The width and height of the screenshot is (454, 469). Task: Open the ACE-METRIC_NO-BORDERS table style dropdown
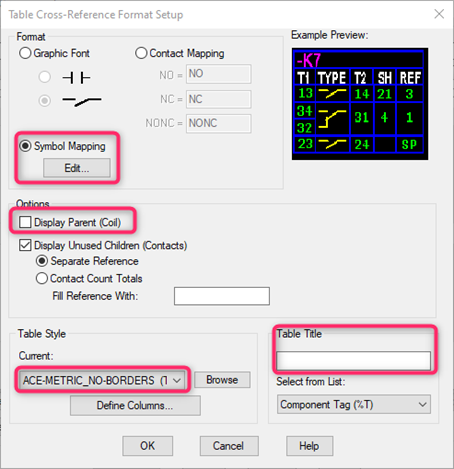point(102,380)
